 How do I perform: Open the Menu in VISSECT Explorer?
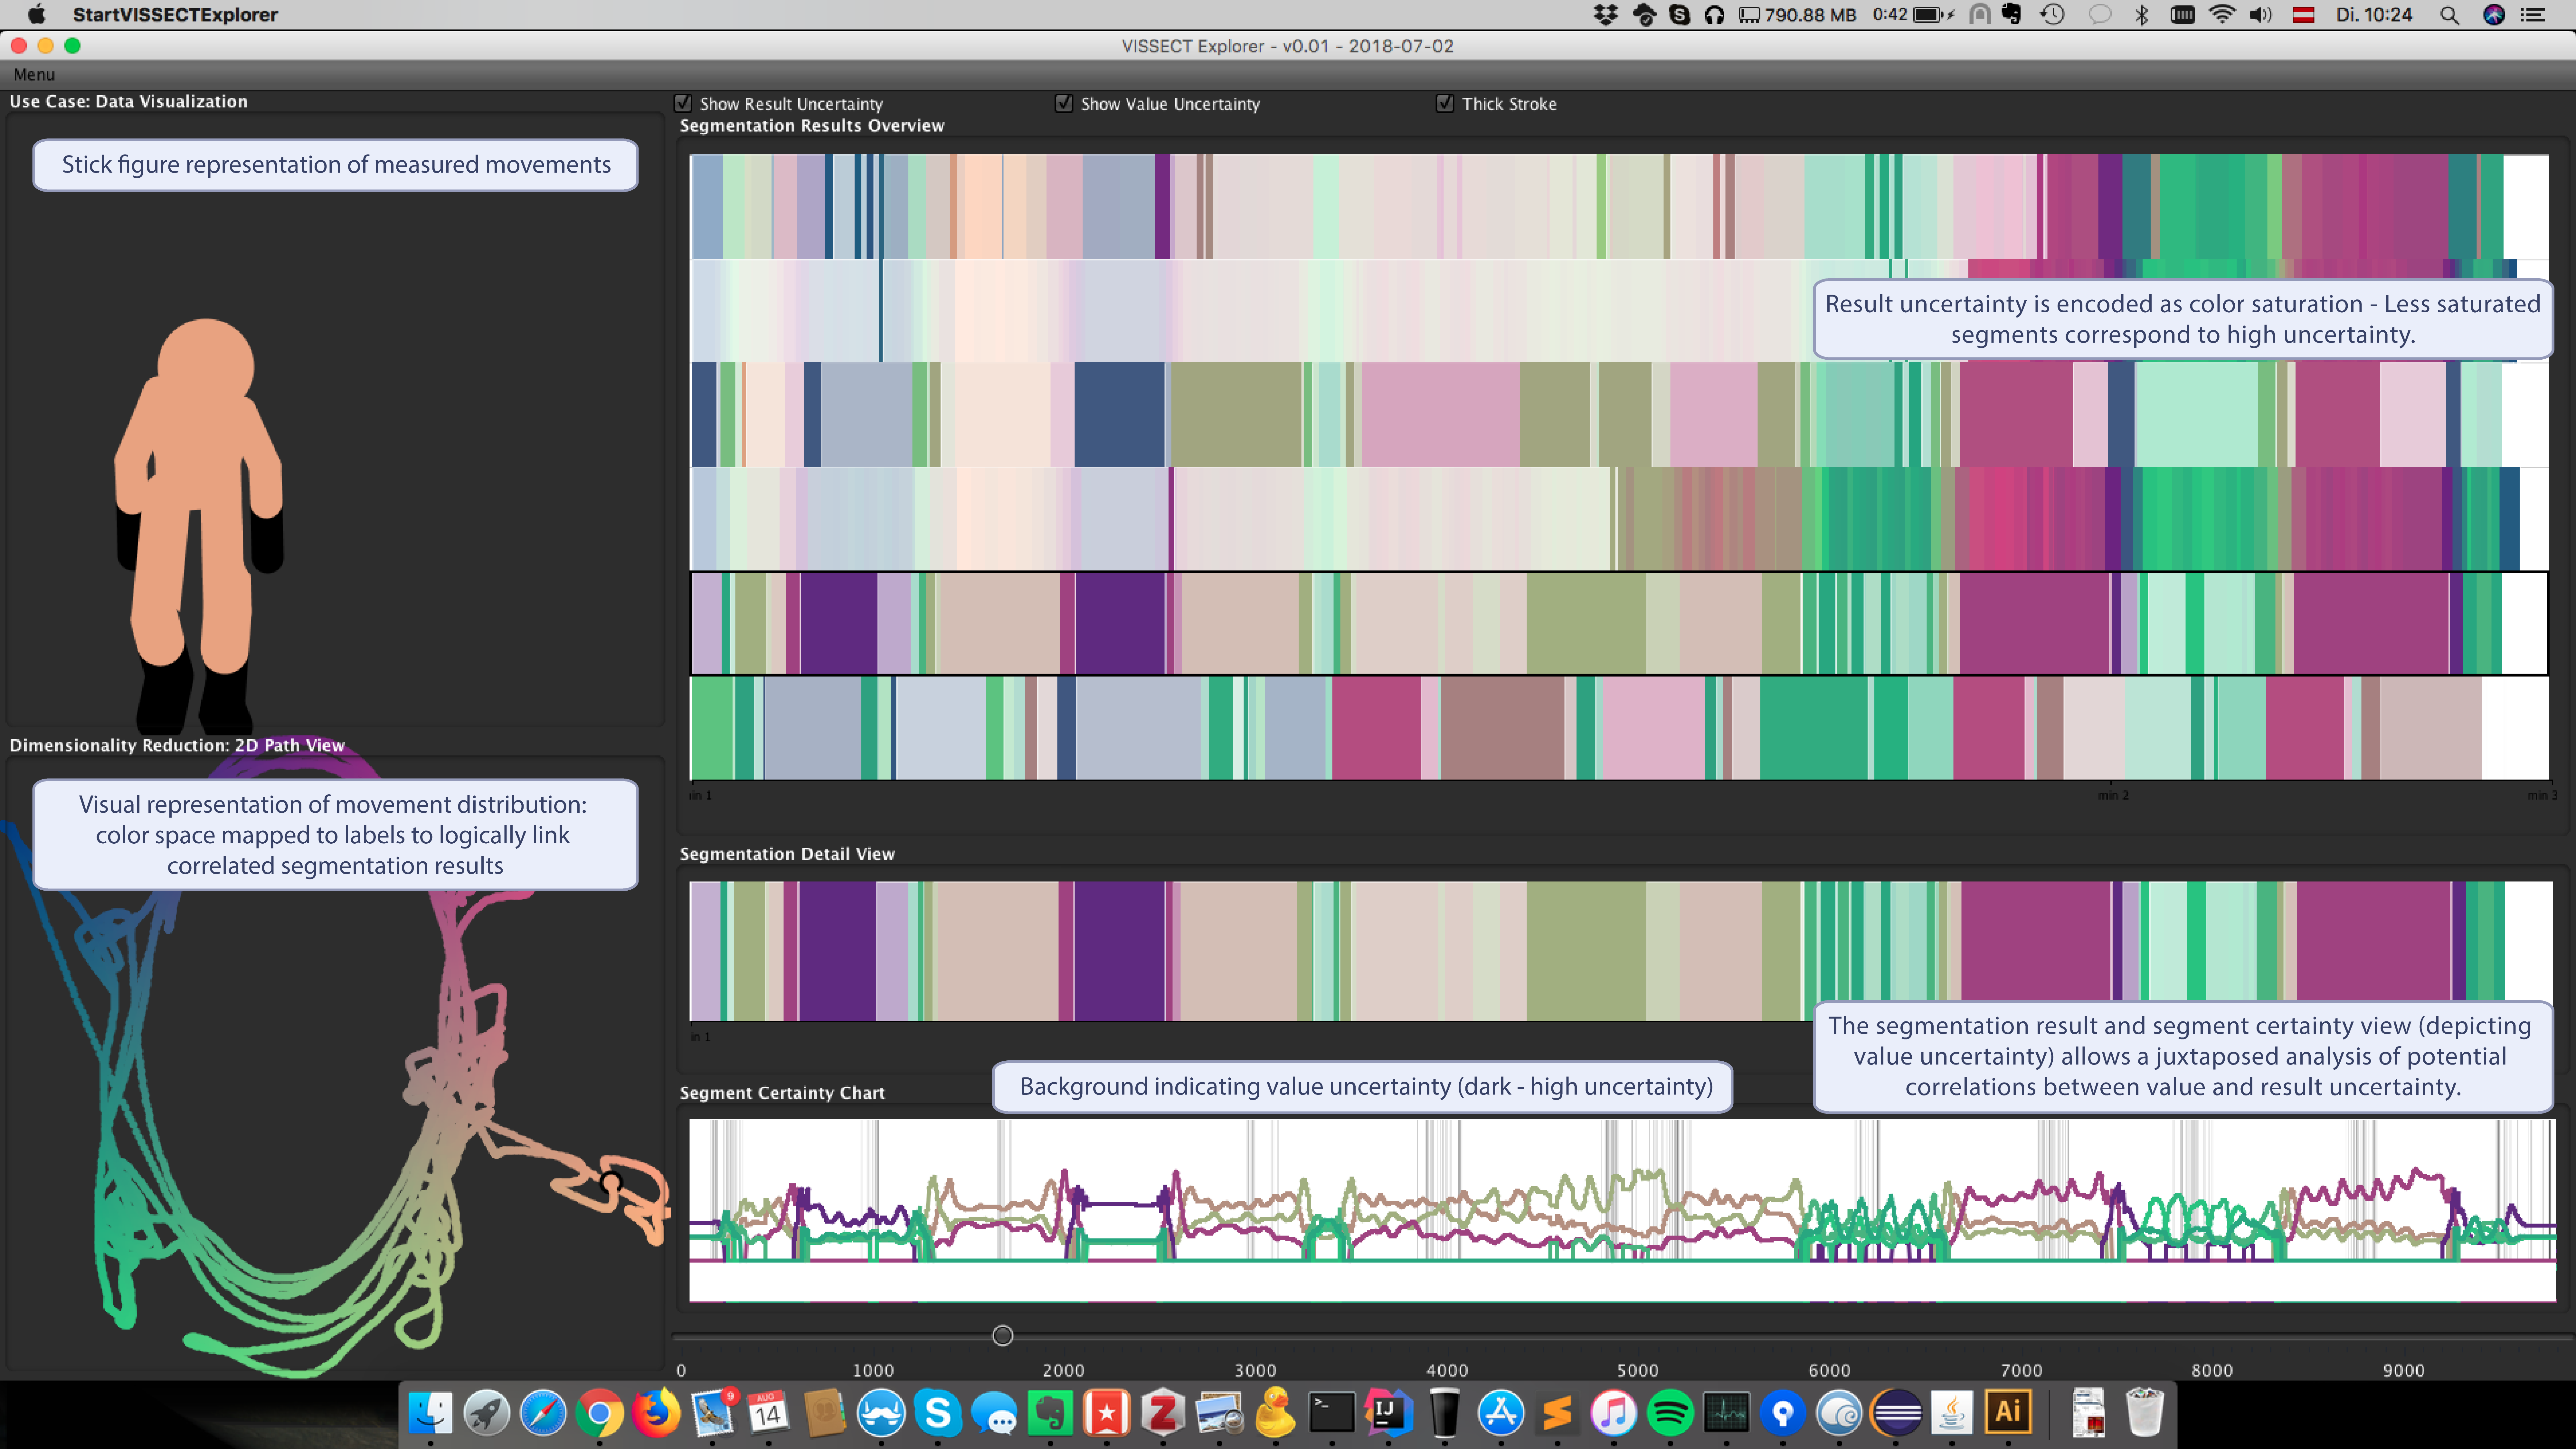pyautogui.click(x=34, y=75)
